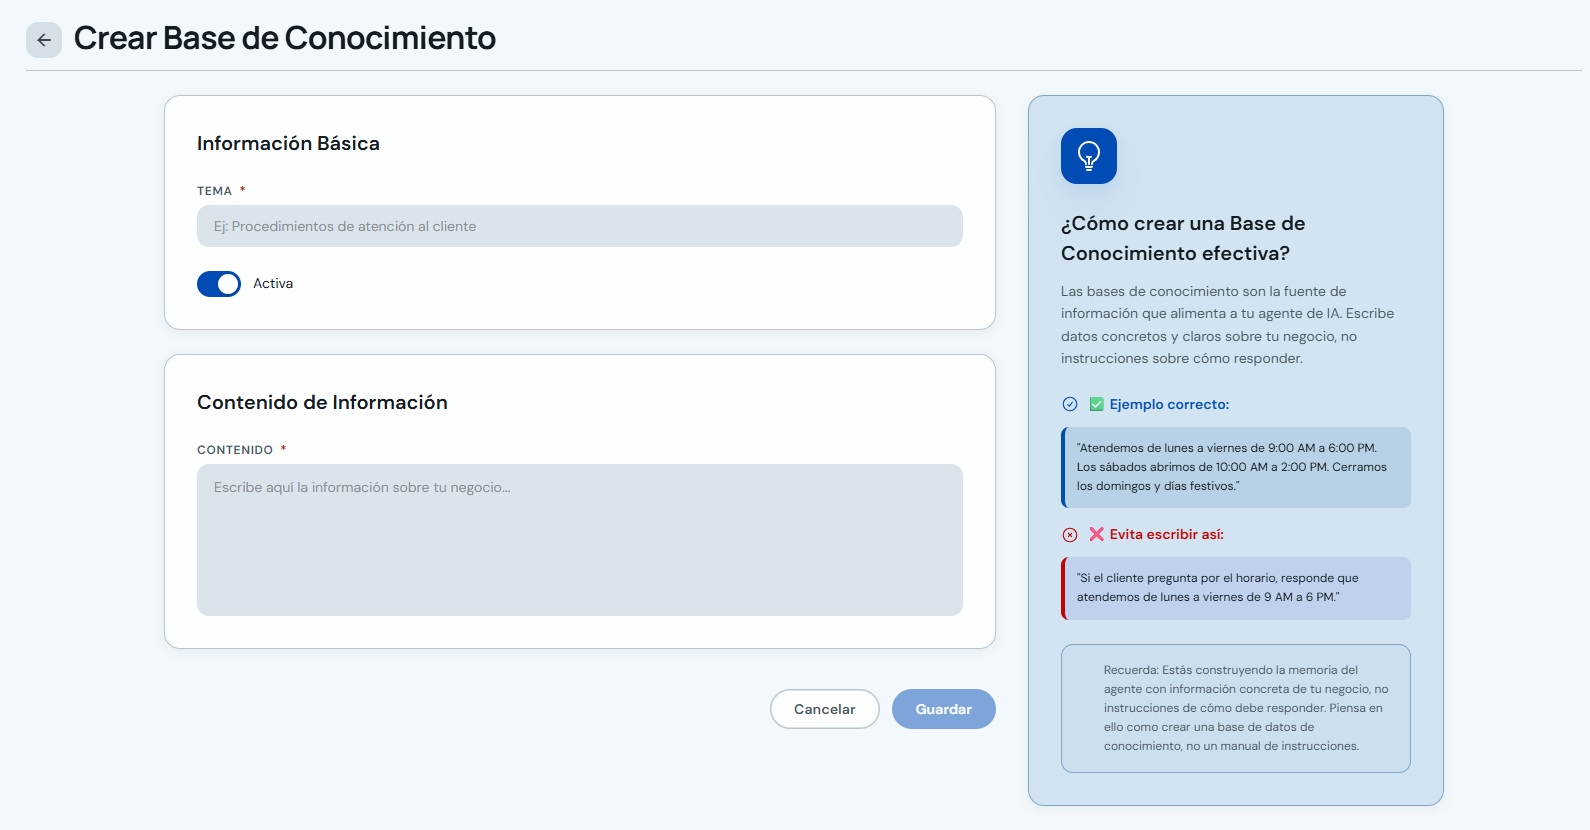The height and width of the screenshot is (830, 1590).
Task: Click the '¿Cómo crear una Base de Conocimiento efectiva?' heading
Action: 1183,238
